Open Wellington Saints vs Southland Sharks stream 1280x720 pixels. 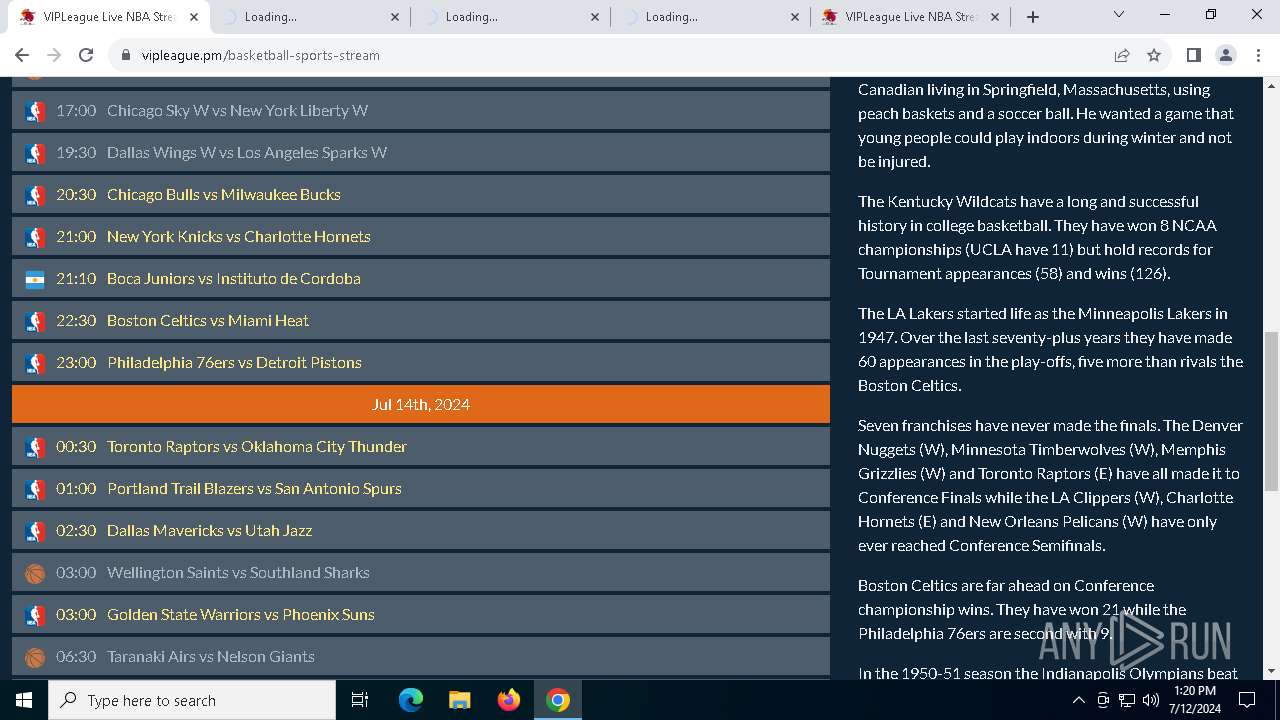(421, 573)
